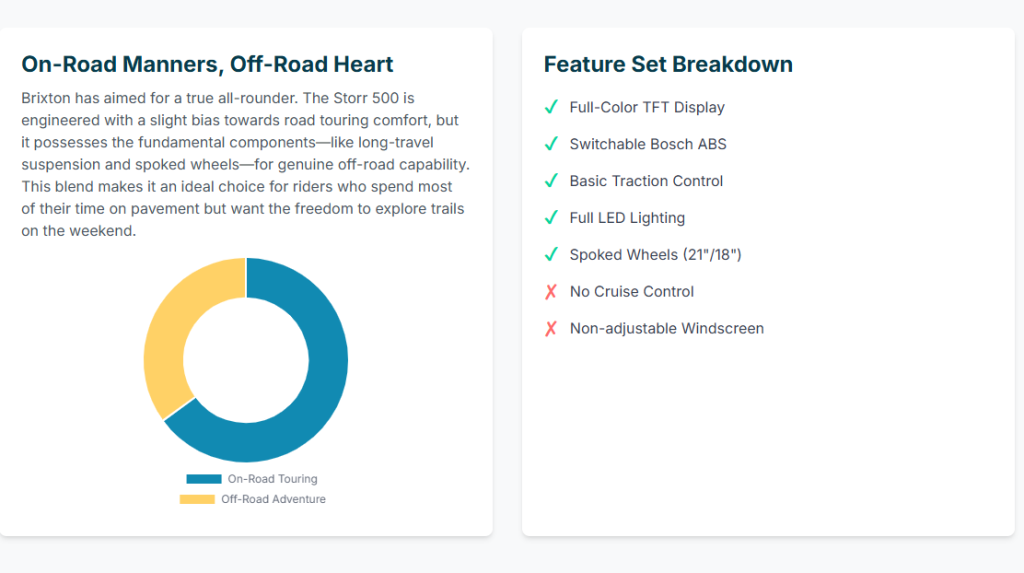Click the checkmark beside Spoked Wheels
1024x573 pixels.
550,255
